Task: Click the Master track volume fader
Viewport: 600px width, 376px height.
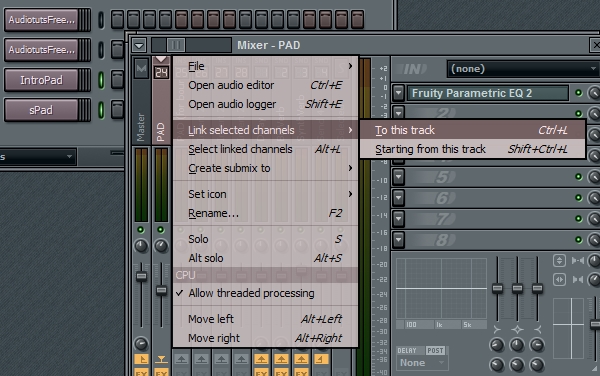Action: pyautogui.click(x=141, y=276)
